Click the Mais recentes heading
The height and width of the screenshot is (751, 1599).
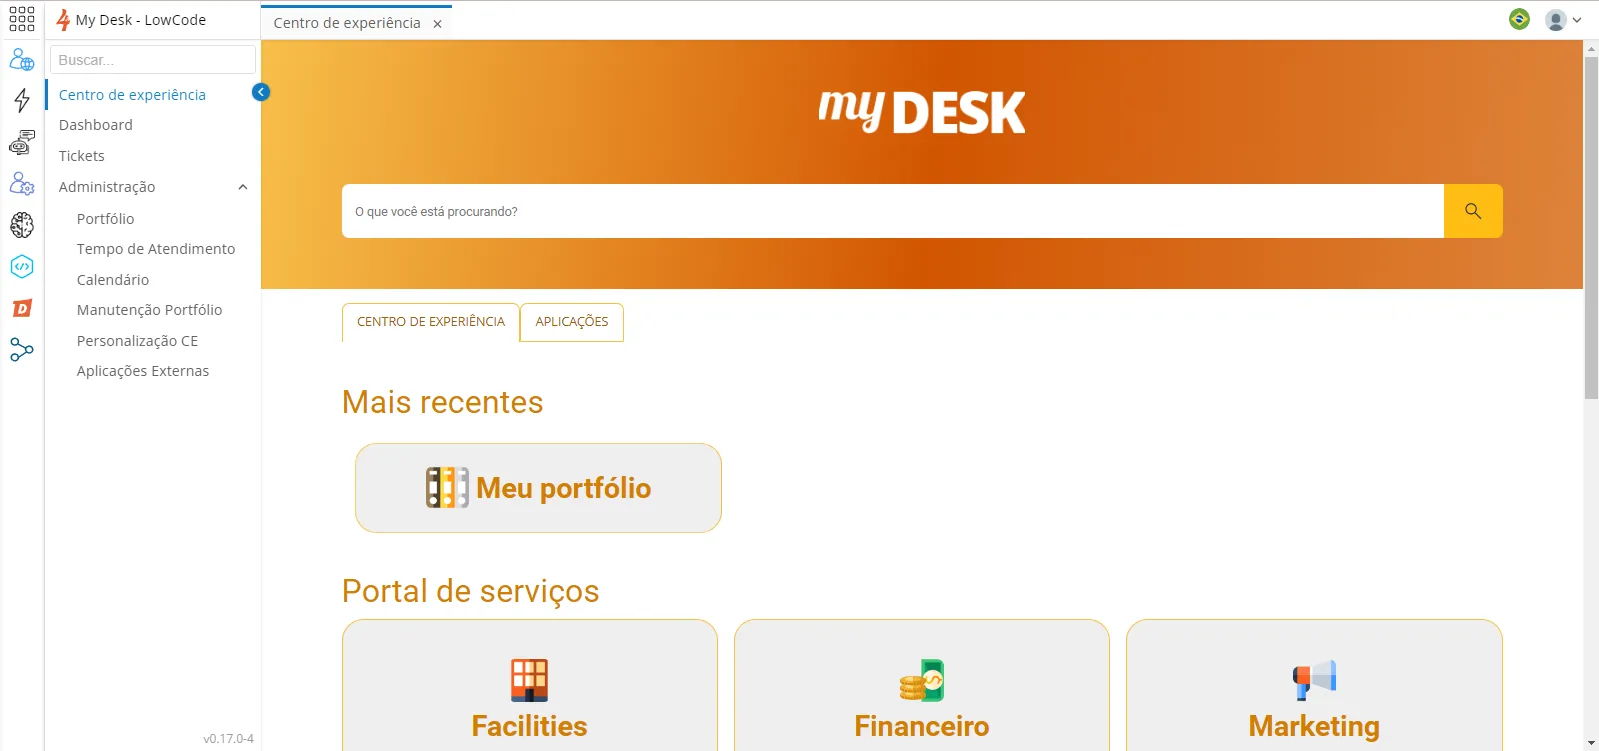(x=442, y=402)
